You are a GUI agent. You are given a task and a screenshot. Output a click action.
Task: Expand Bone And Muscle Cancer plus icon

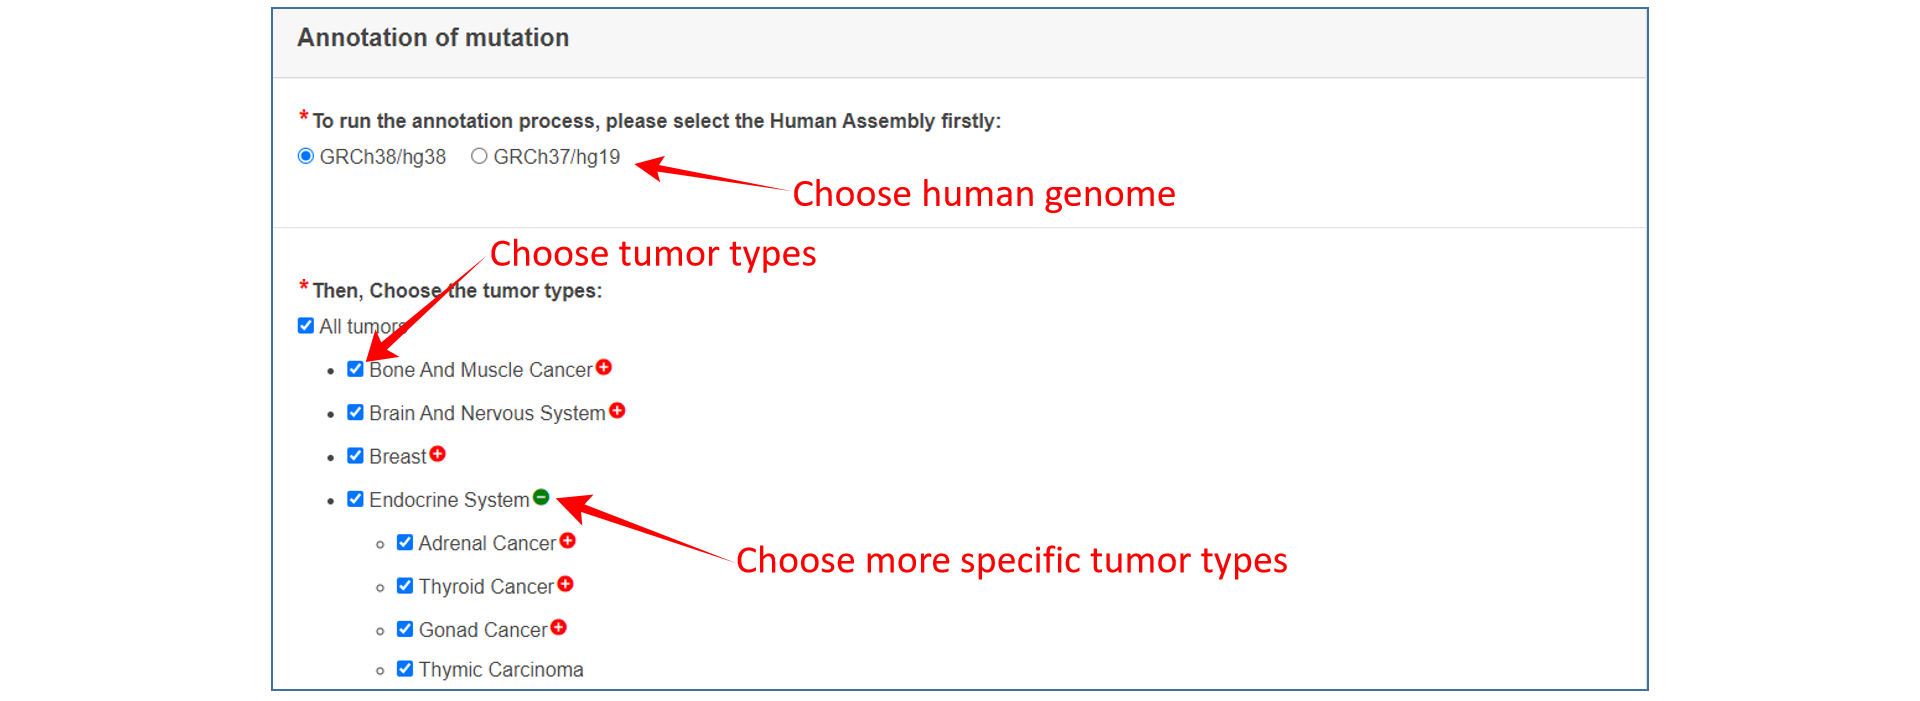604,368
